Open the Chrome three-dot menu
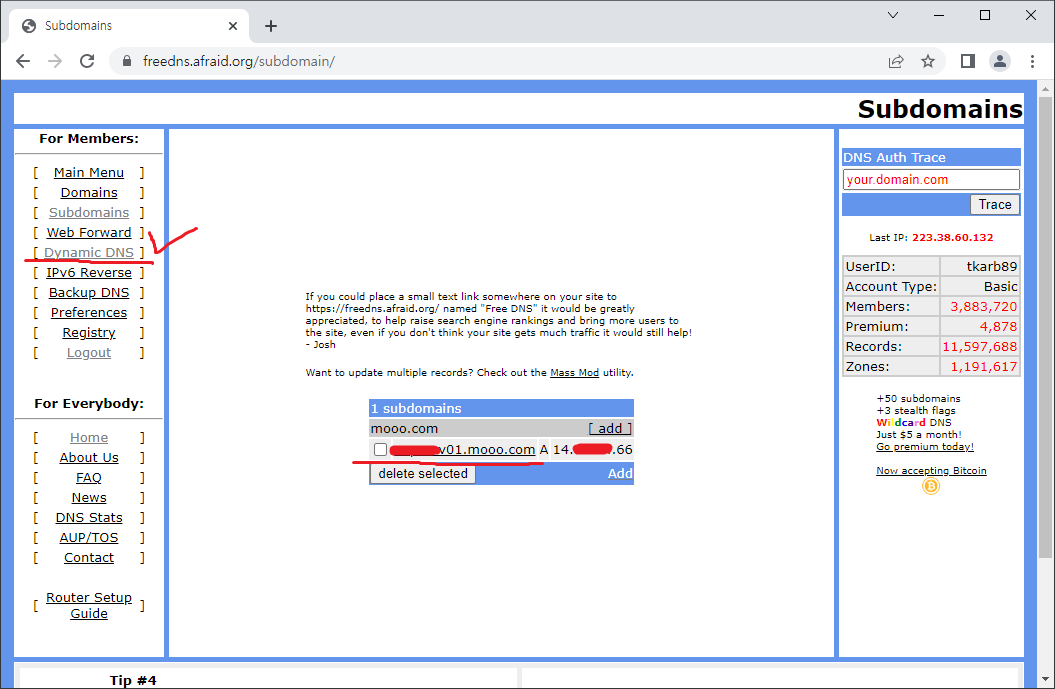 (1032, 61)
